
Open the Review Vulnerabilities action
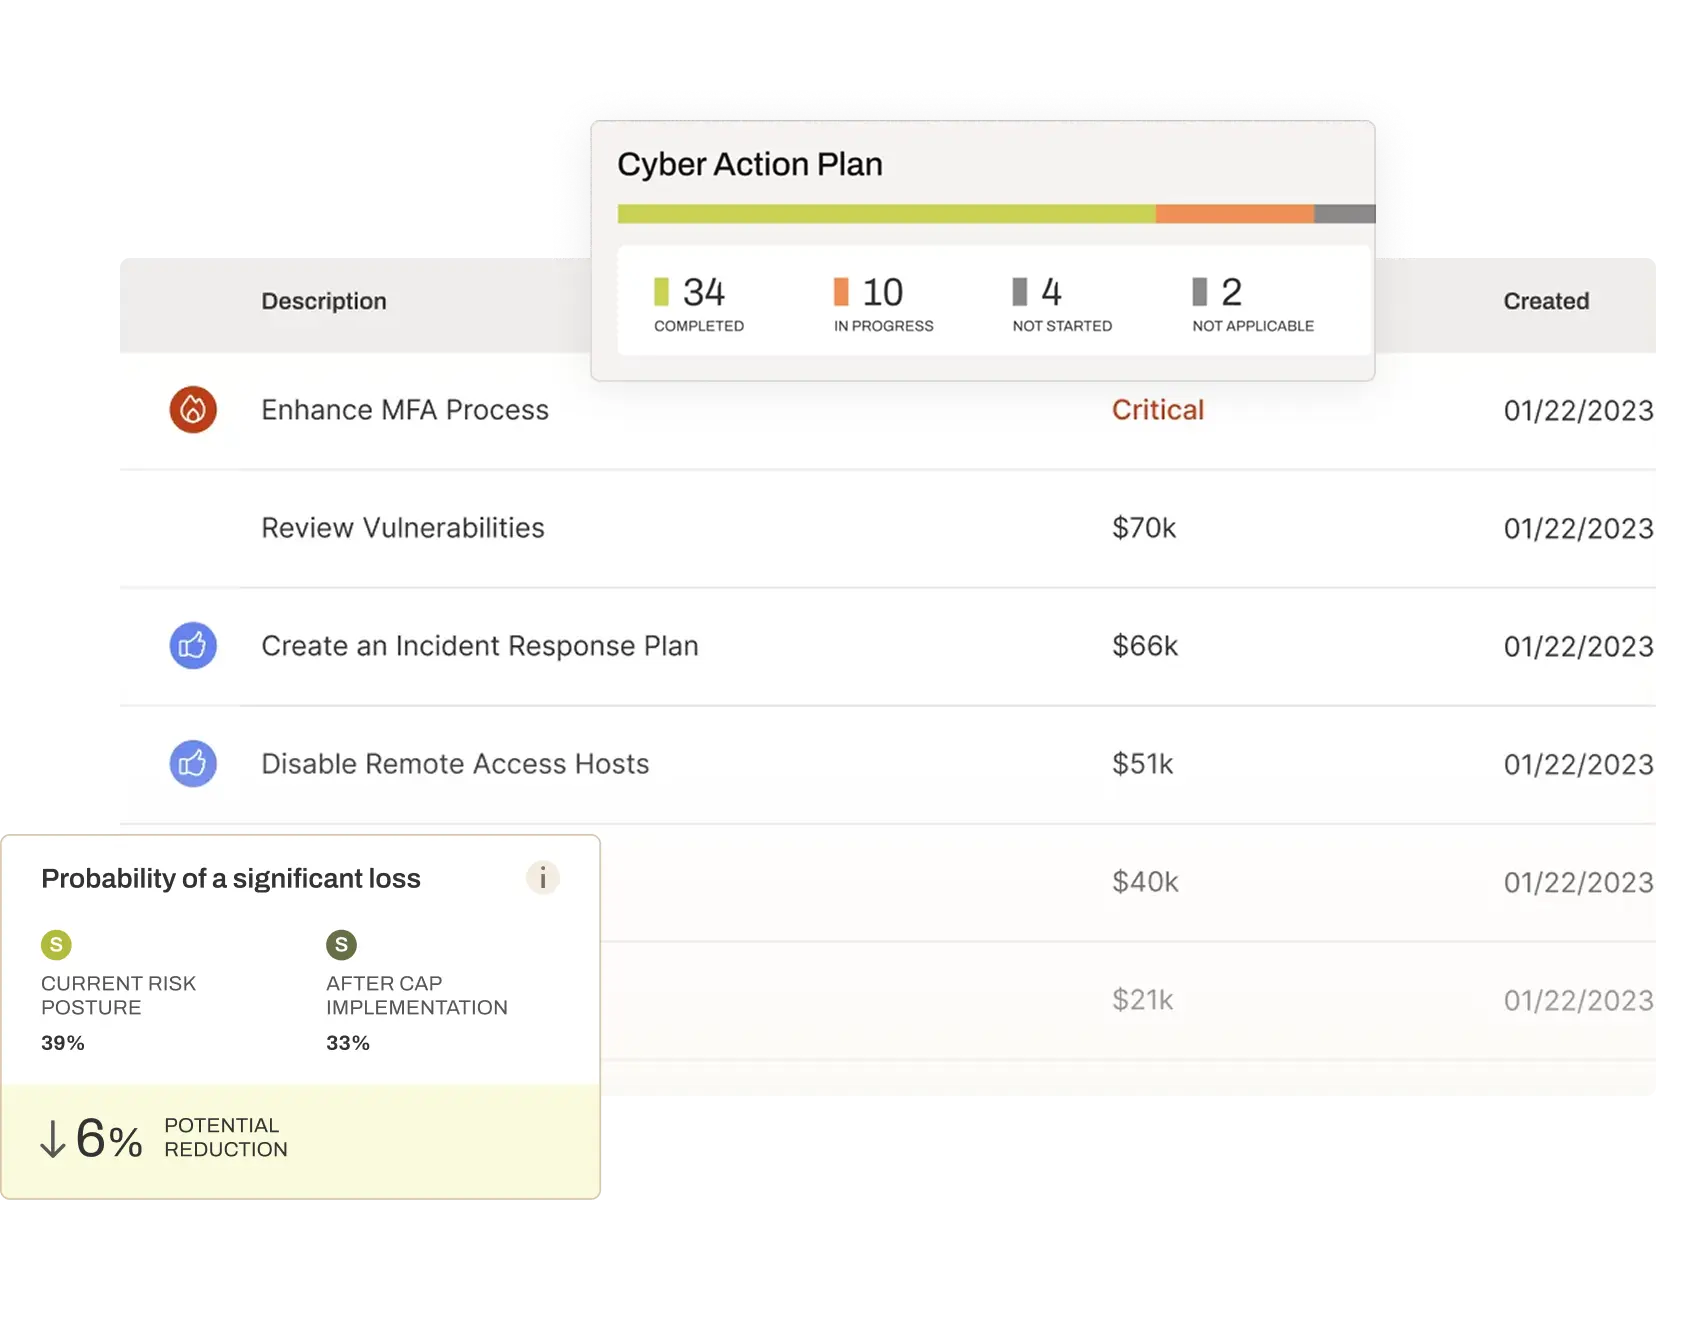[x=403, y=528]
